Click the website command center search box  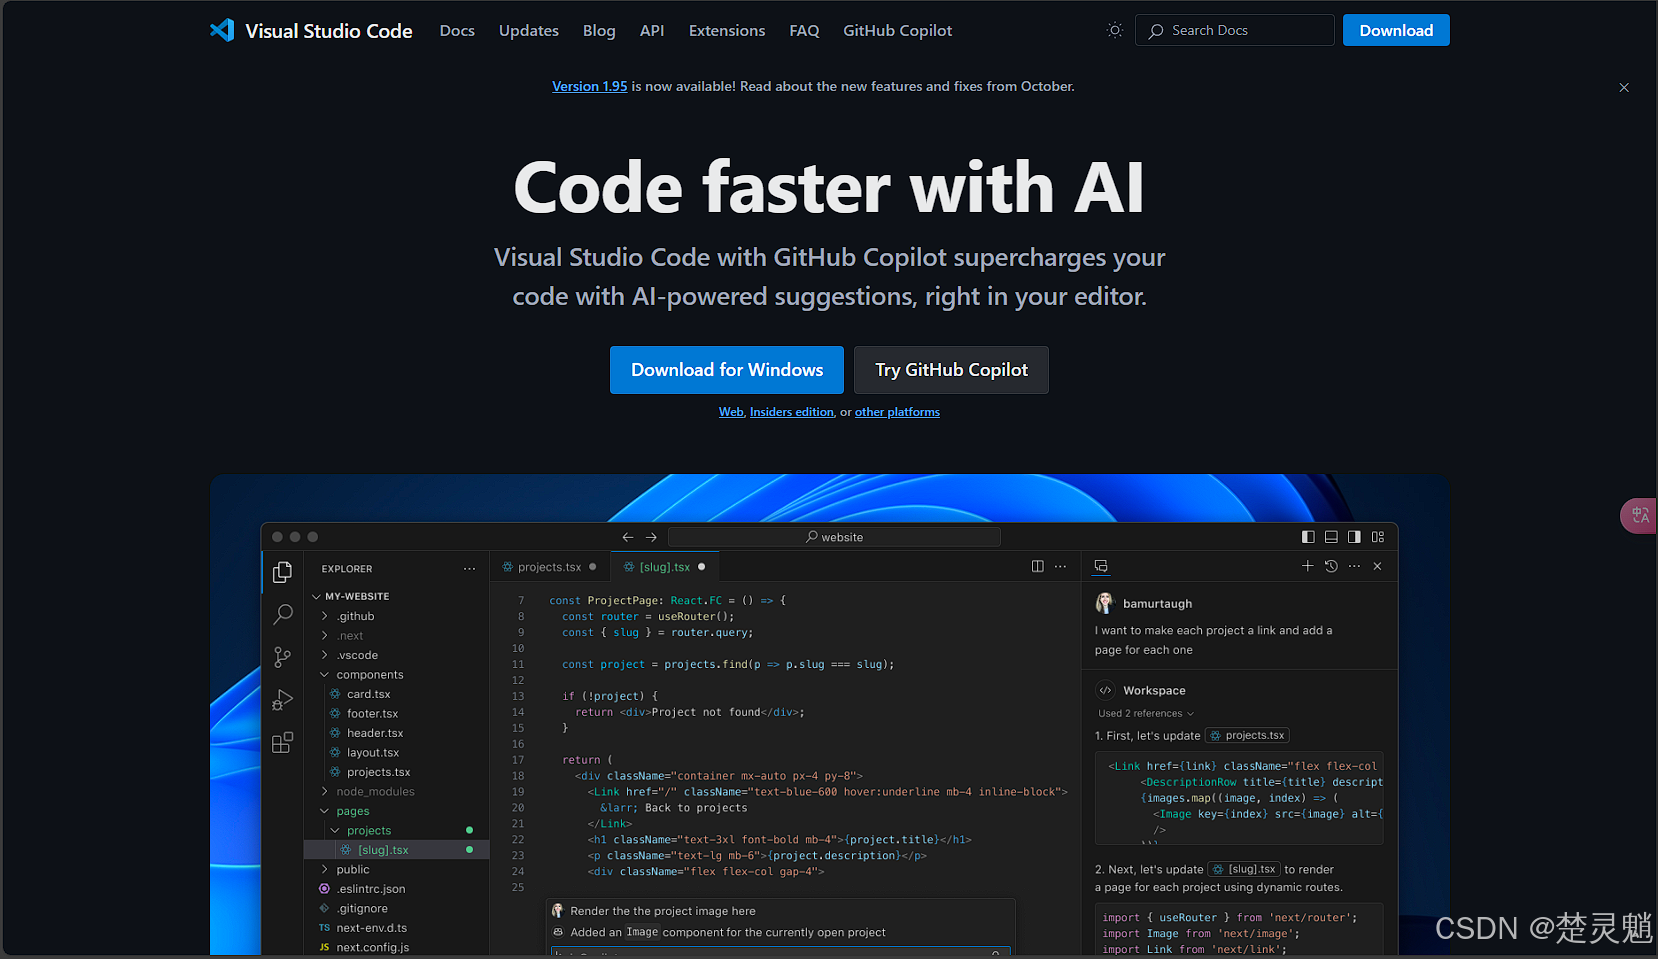click(x=834, y=537)
